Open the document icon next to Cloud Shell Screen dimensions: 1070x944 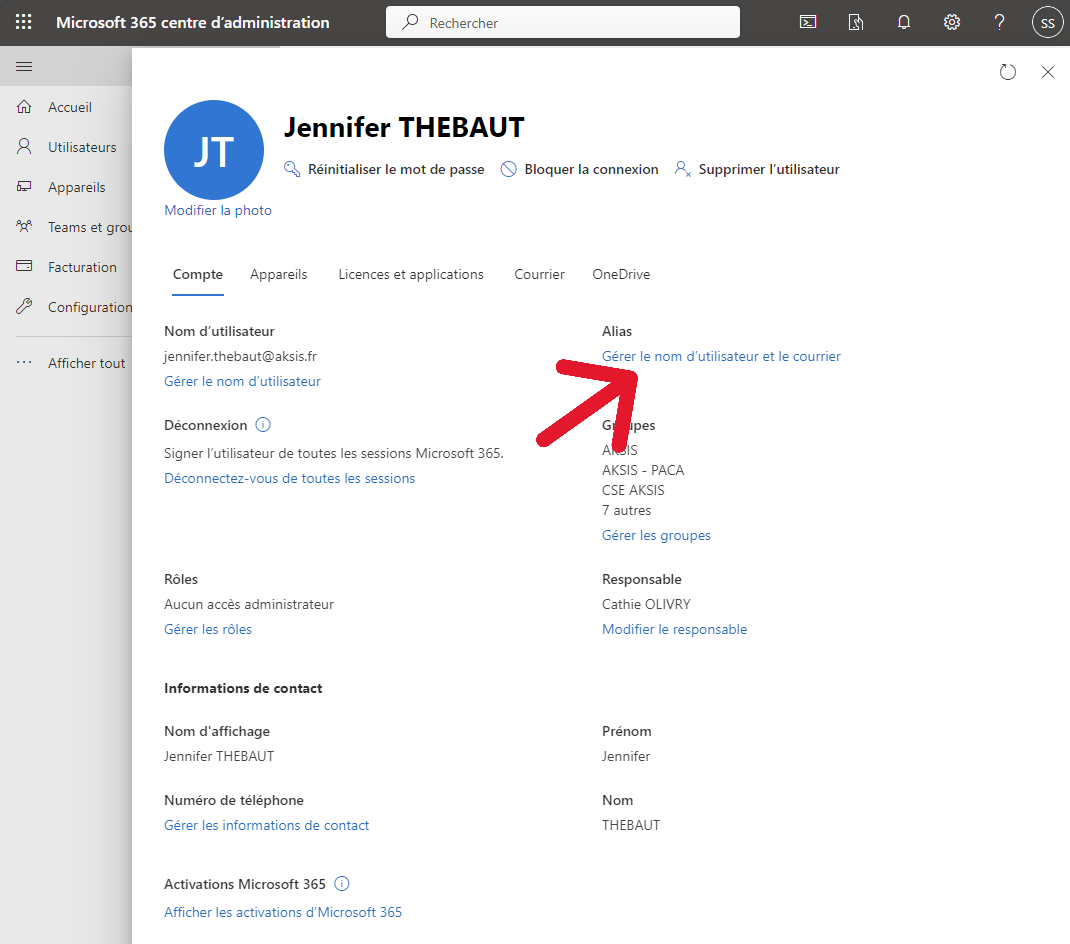[x=856, y=23]
